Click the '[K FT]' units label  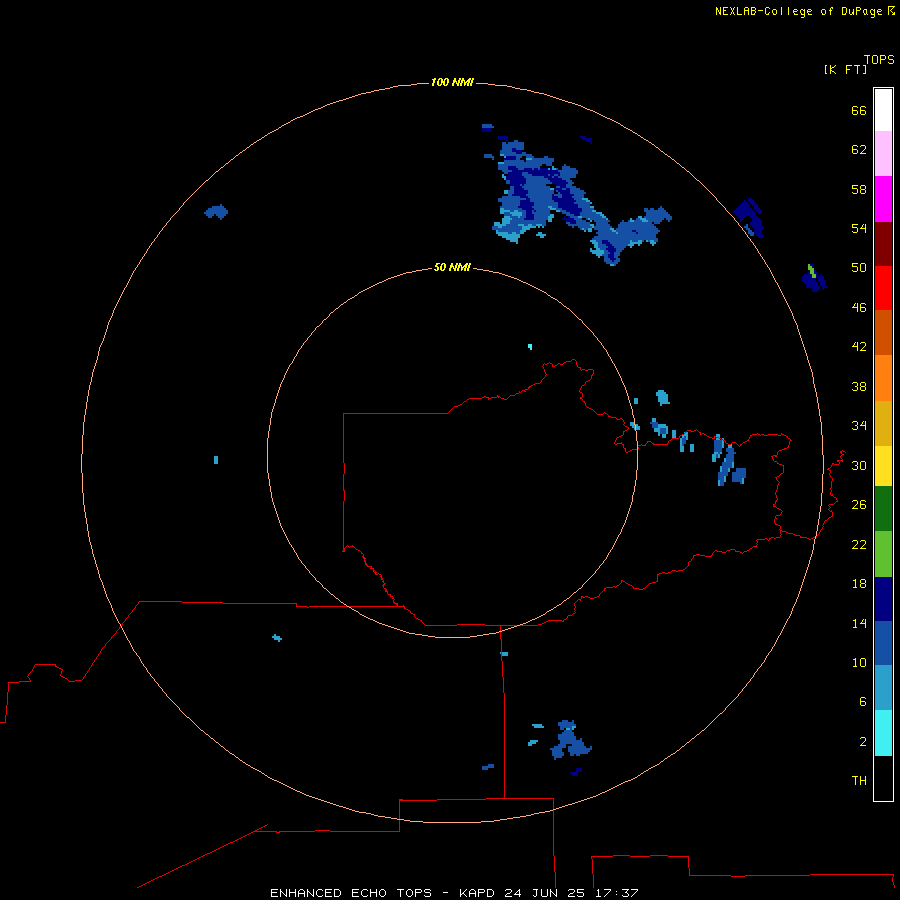point(845,69)
